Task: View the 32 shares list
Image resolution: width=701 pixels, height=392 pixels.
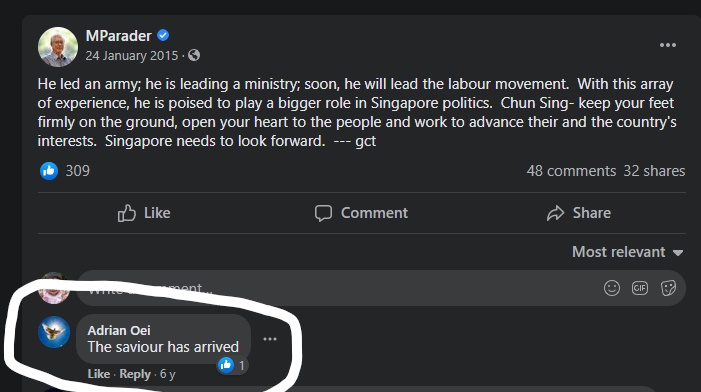Action: 654,171
